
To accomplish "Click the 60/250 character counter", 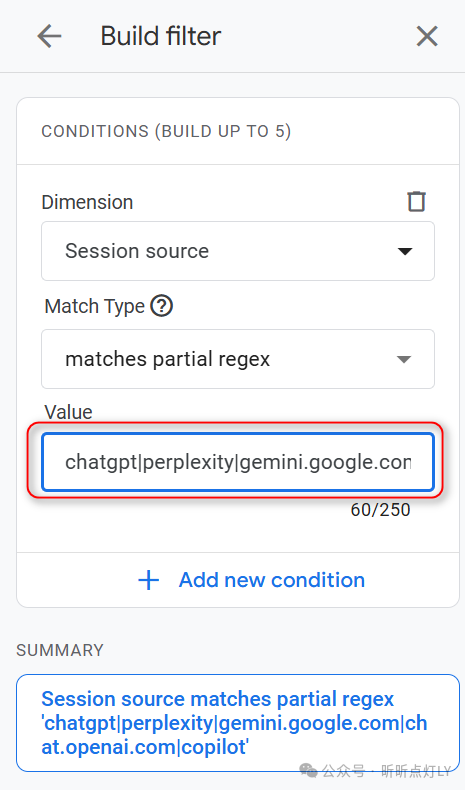I will click(x=380, y=510).
